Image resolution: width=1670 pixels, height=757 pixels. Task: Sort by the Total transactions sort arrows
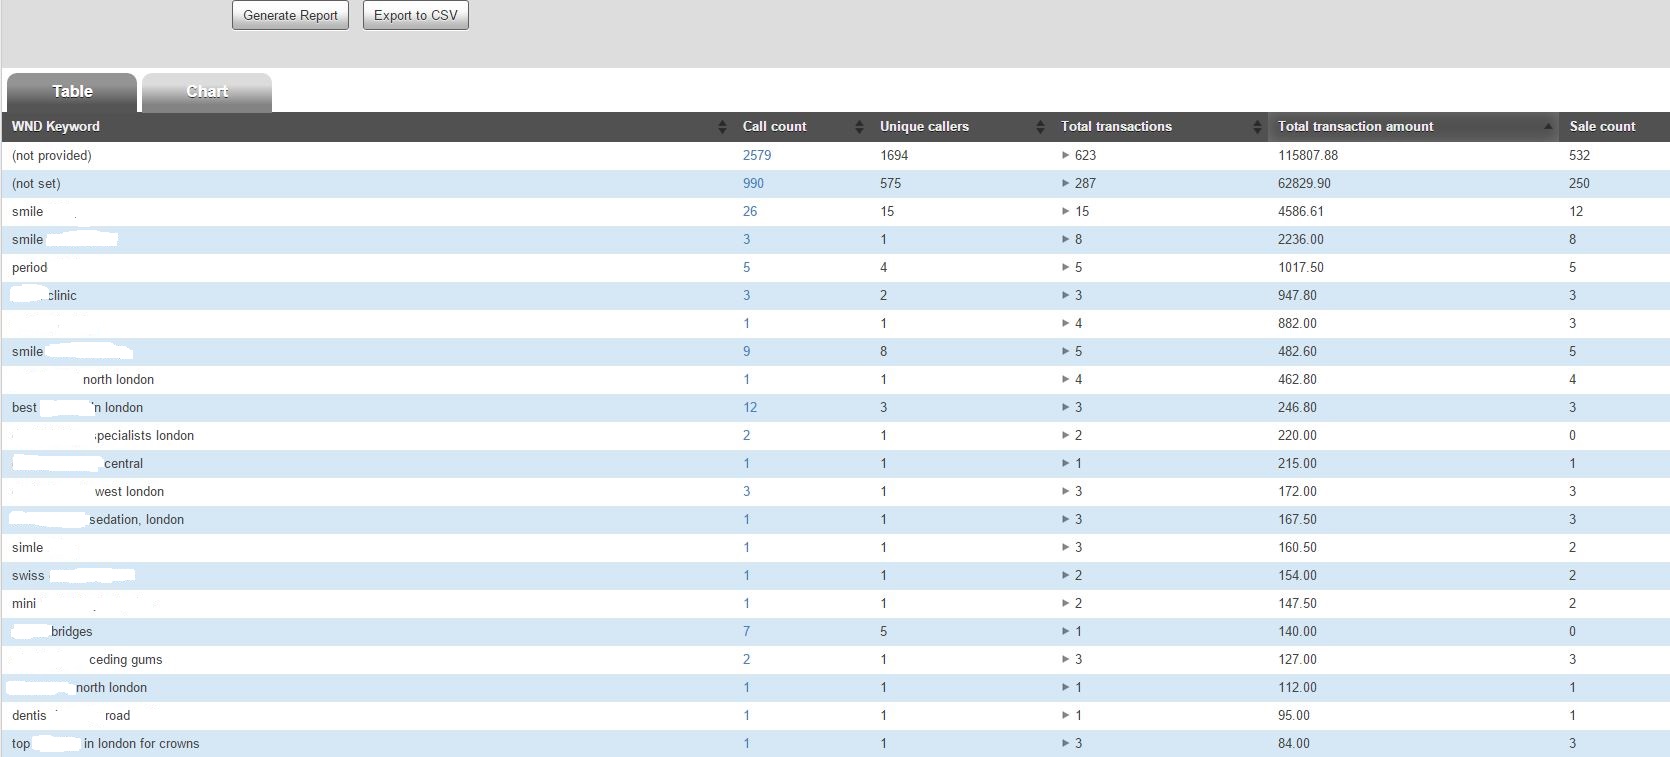click(x=1257, y=127)
